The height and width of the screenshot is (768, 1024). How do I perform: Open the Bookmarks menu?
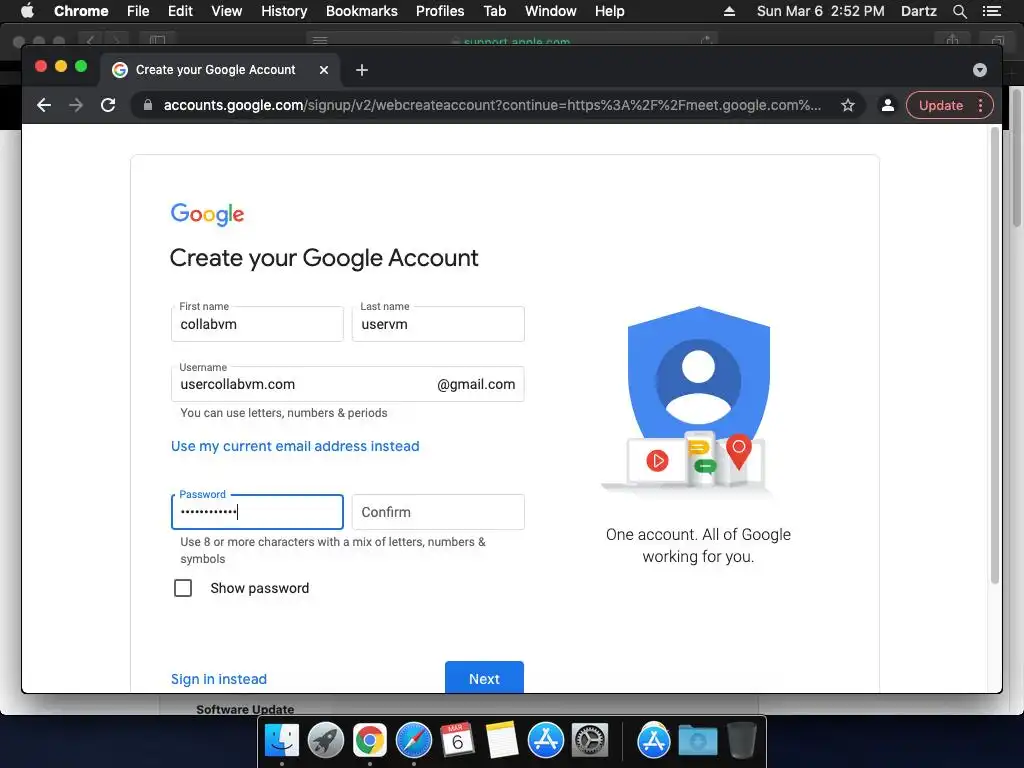362,11
